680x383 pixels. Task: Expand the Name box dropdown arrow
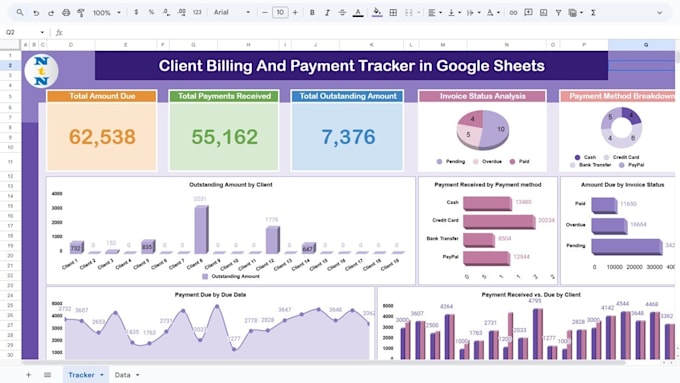click(42, 32)
